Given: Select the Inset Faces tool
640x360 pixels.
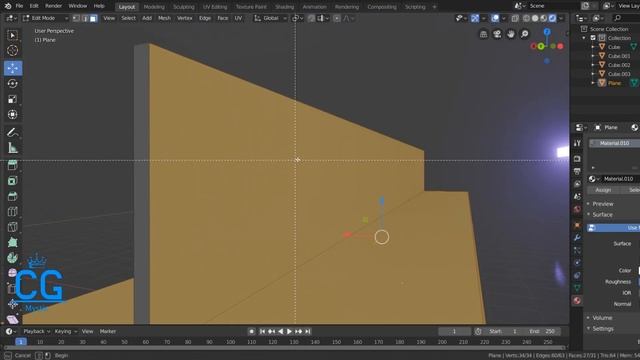Looking at the screenshot, I should (13, 181).
